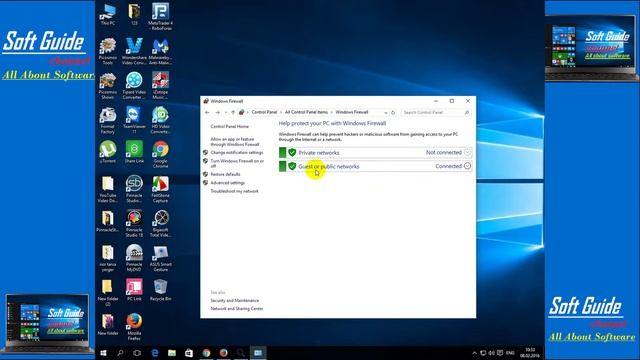This screenshot has height=360, width=640.
Task: Select the Google Chrome desktop icon
Action: [160, 154]
